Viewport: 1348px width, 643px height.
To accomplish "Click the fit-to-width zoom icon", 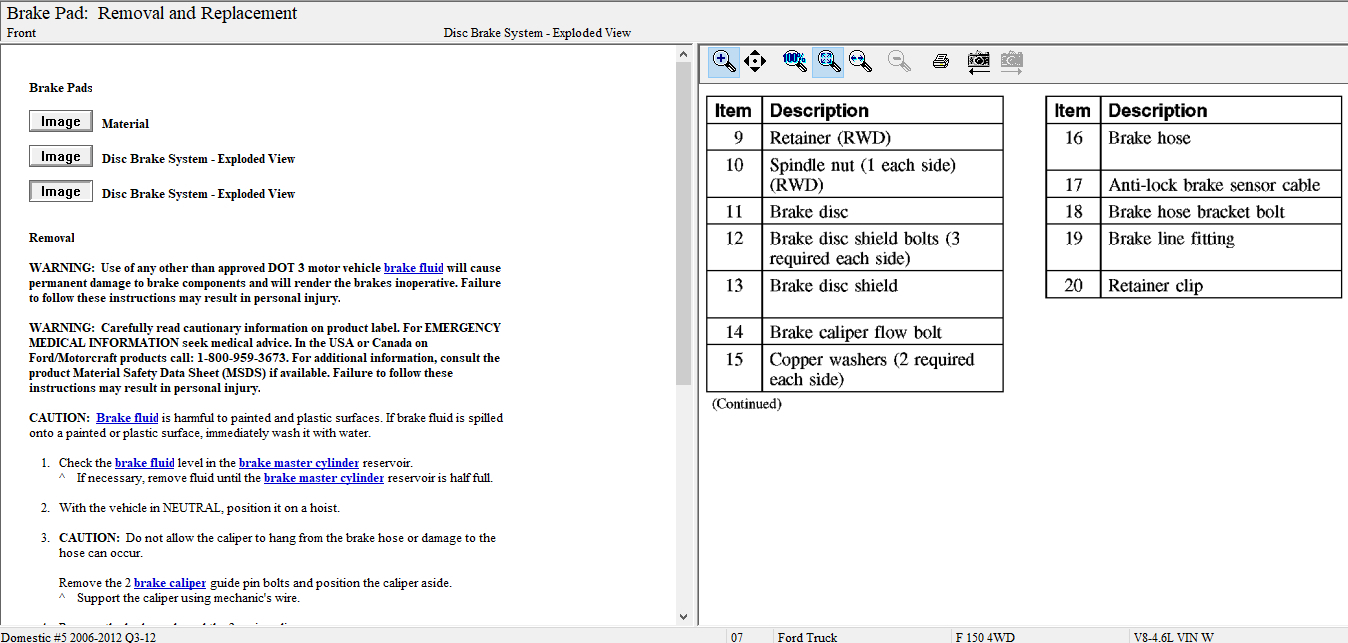I will (860, 61).
